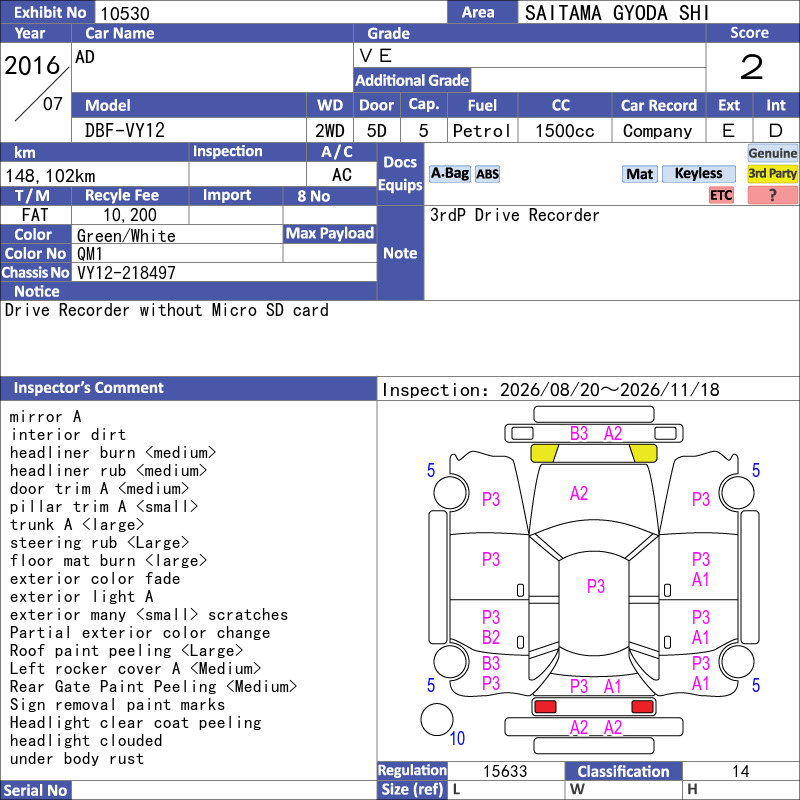Click the color number QM1
Viewport: 800px width, 800px height.
90,254
